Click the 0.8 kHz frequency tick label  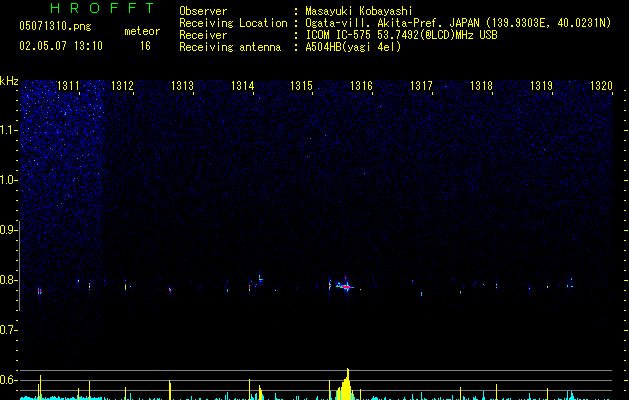click(9, 280)
